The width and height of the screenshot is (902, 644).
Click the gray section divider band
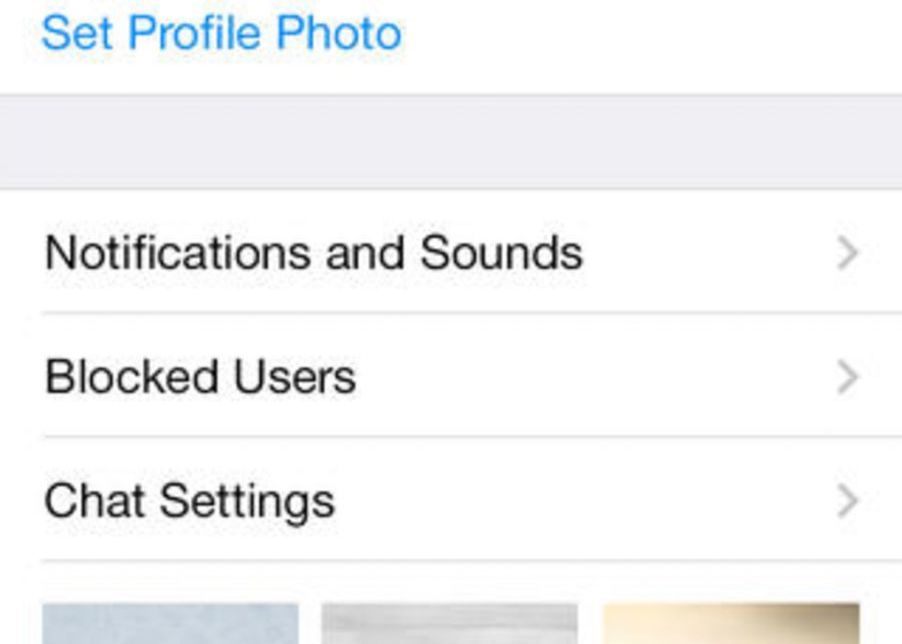pyautogui.click(x=450, y=141)
